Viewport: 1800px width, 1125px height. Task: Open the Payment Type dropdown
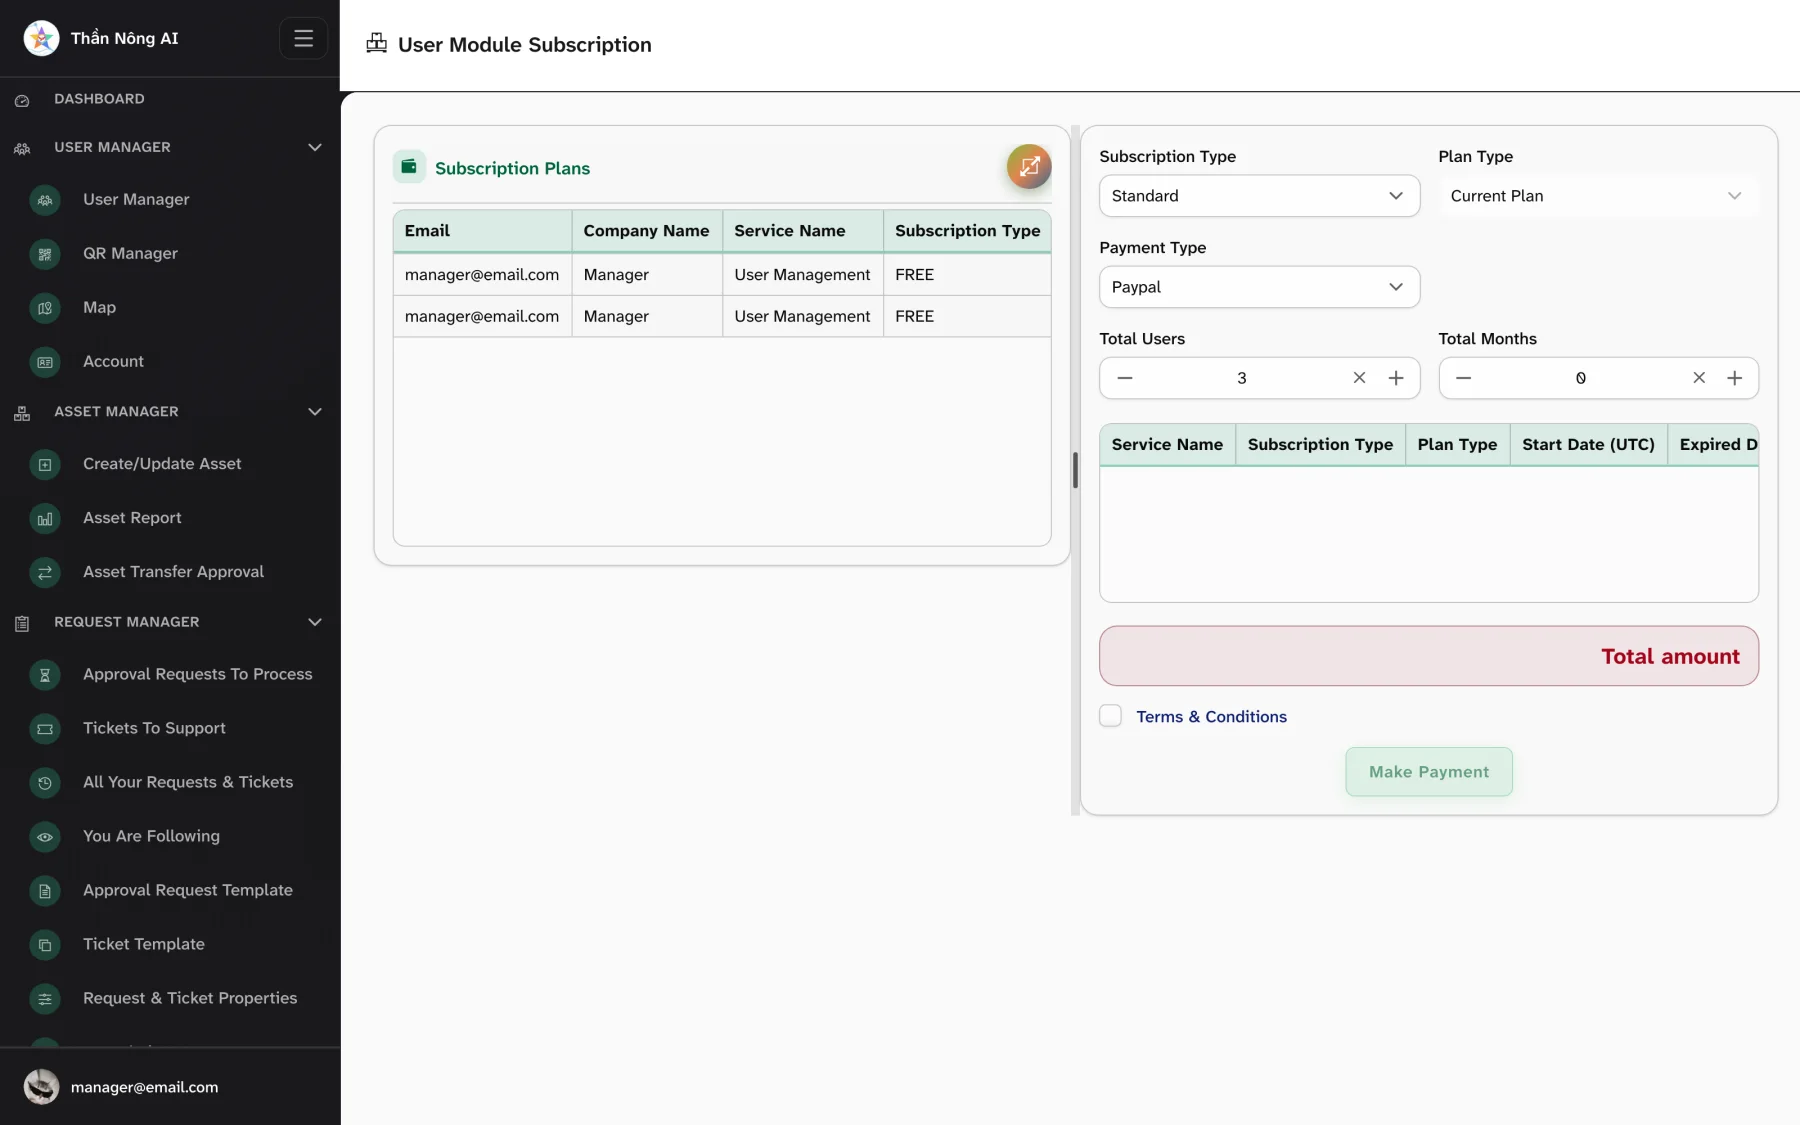click(1259, 287)
